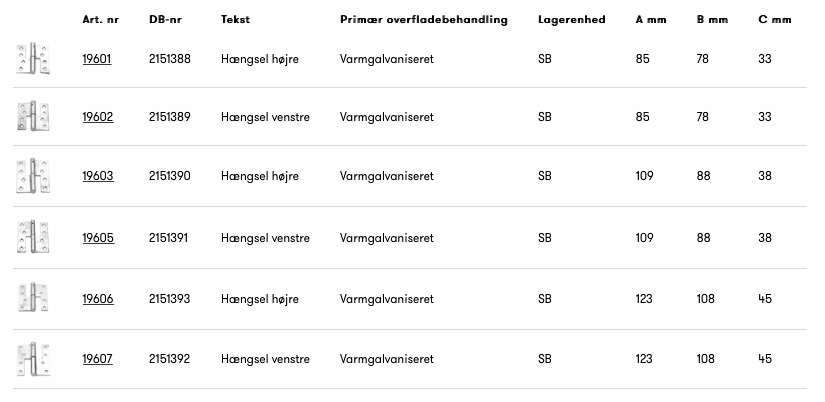The width and height of the screenshot is (825, 402).
Task: Click hinge thumbnail for article 19607
Action: click(x=32, y=359)
